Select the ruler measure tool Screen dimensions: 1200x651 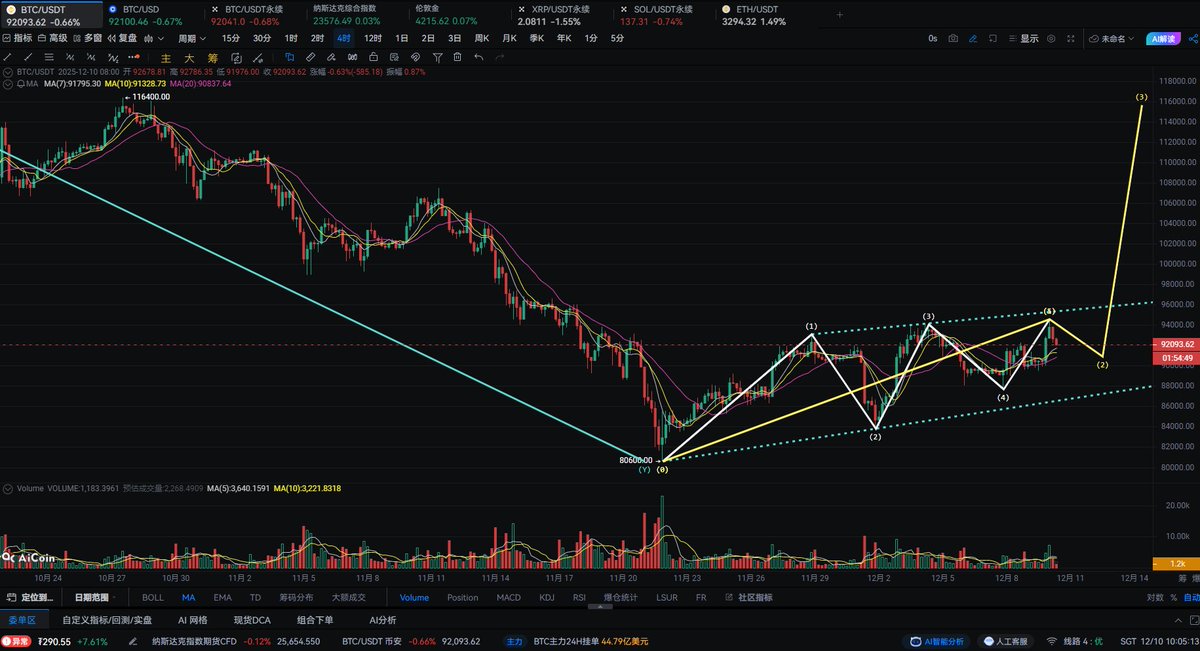(x=310, y=57)
